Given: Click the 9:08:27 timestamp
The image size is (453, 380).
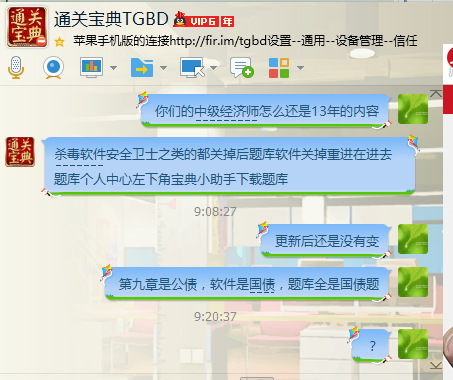Looking at the screenshot, I should [215, 212].
